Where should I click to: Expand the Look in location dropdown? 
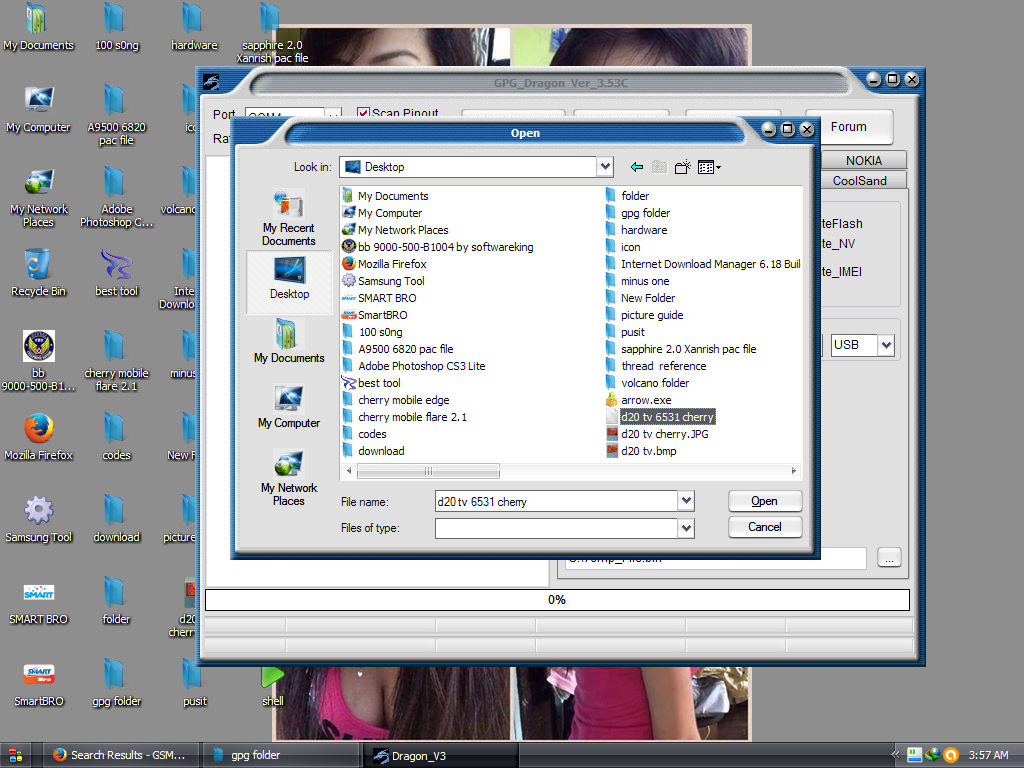click(604, 167)
